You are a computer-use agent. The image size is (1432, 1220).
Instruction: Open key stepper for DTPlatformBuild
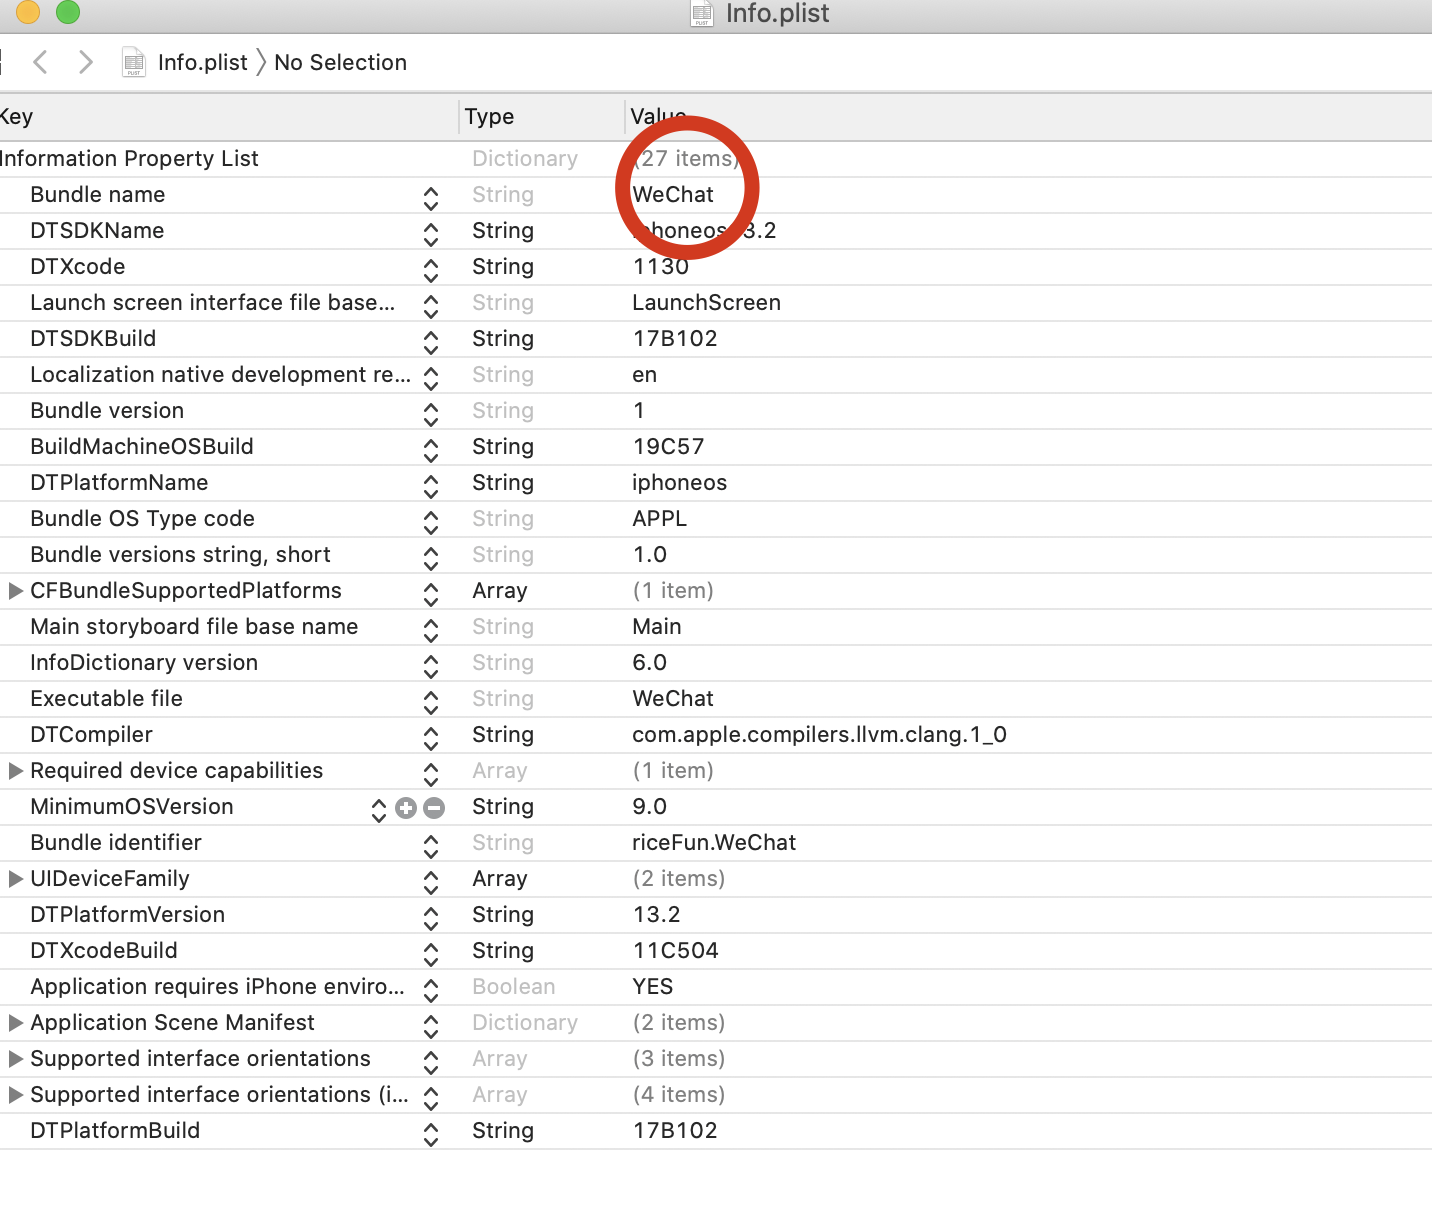pyautogui.click(x=431, y=1135)
